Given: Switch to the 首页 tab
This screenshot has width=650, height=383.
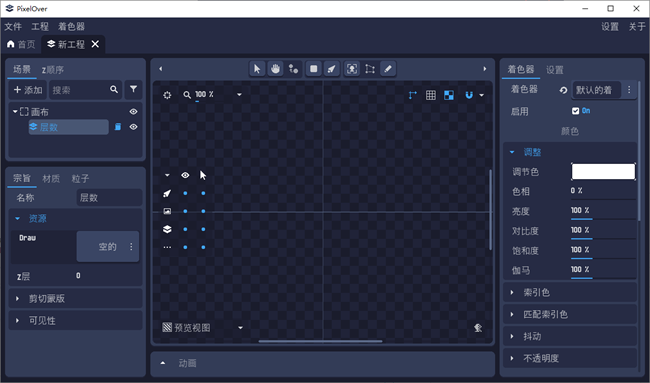Looking at the screenshot, I should pos(21,44).
